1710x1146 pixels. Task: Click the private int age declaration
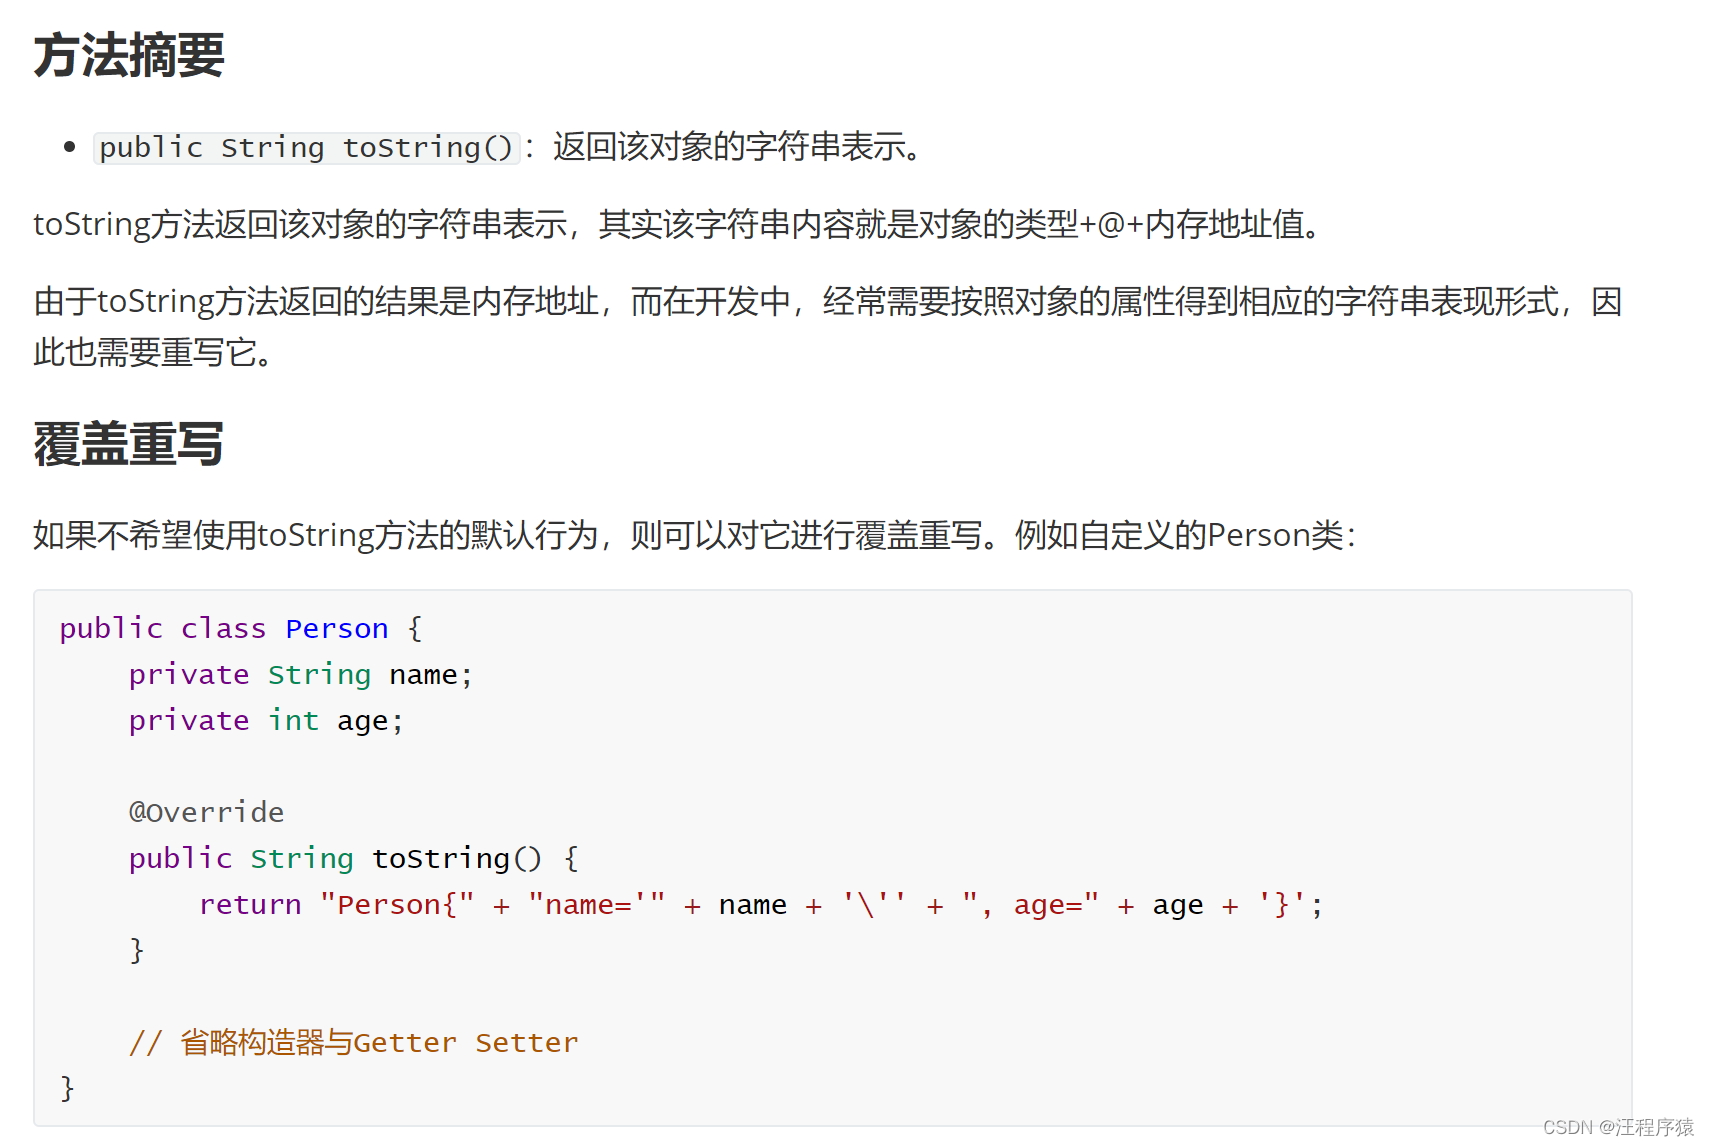(x=266, y=721)
